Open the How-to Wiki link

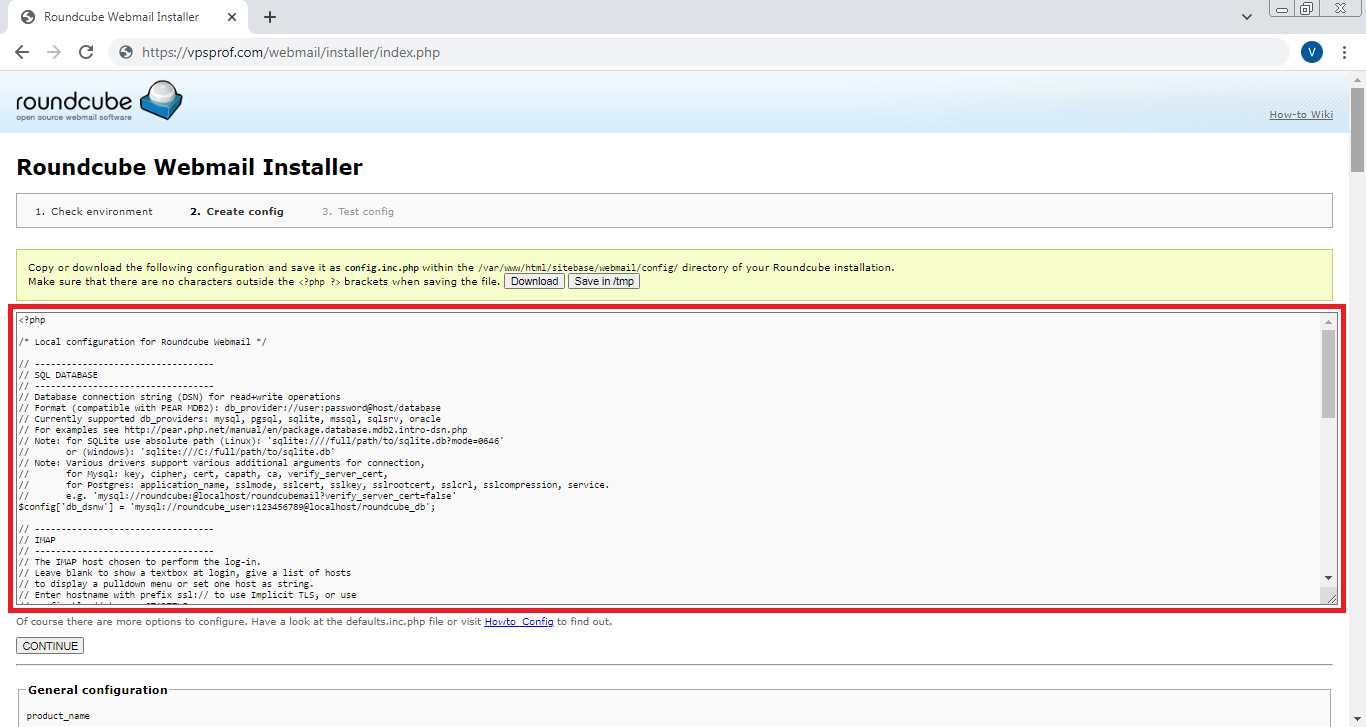1301,114
